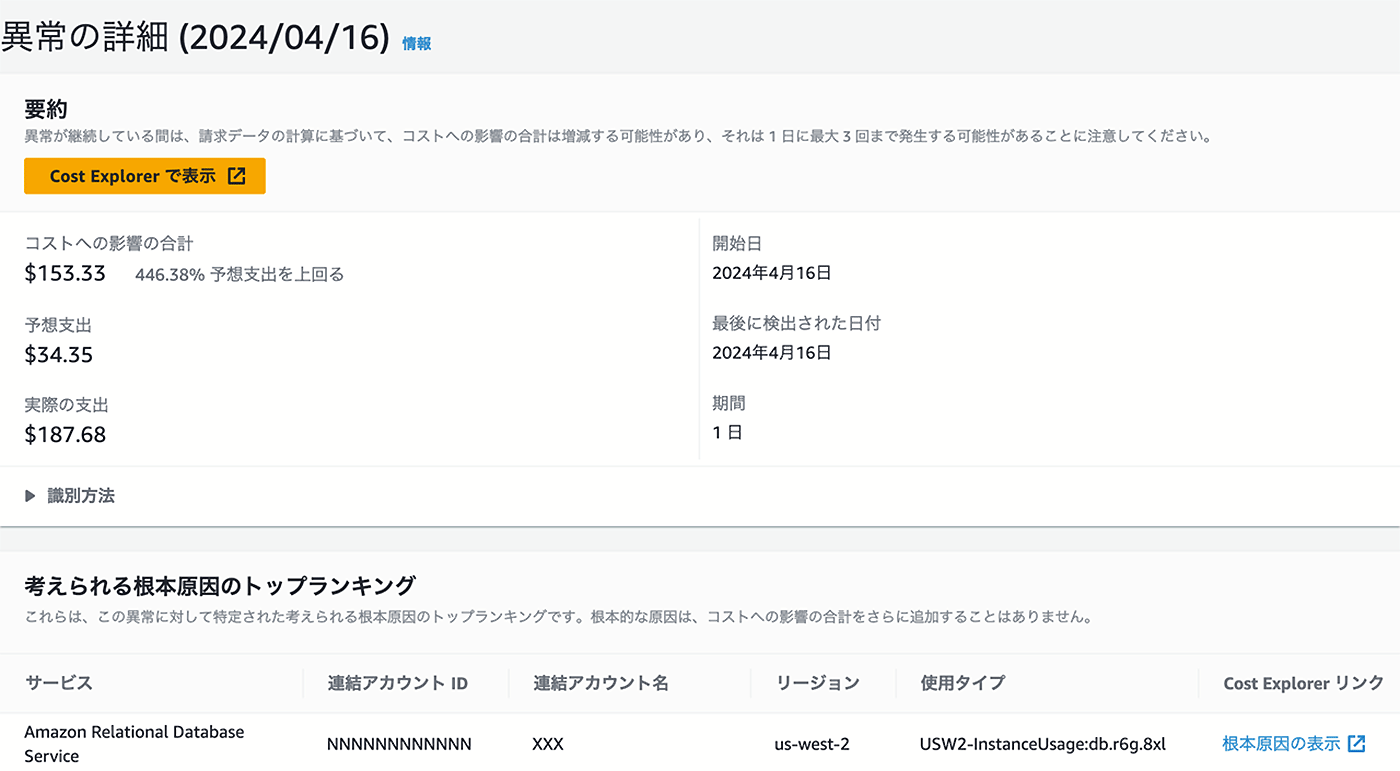
Task: Click the $34.35 expected spend value
Action: (59, 354)
